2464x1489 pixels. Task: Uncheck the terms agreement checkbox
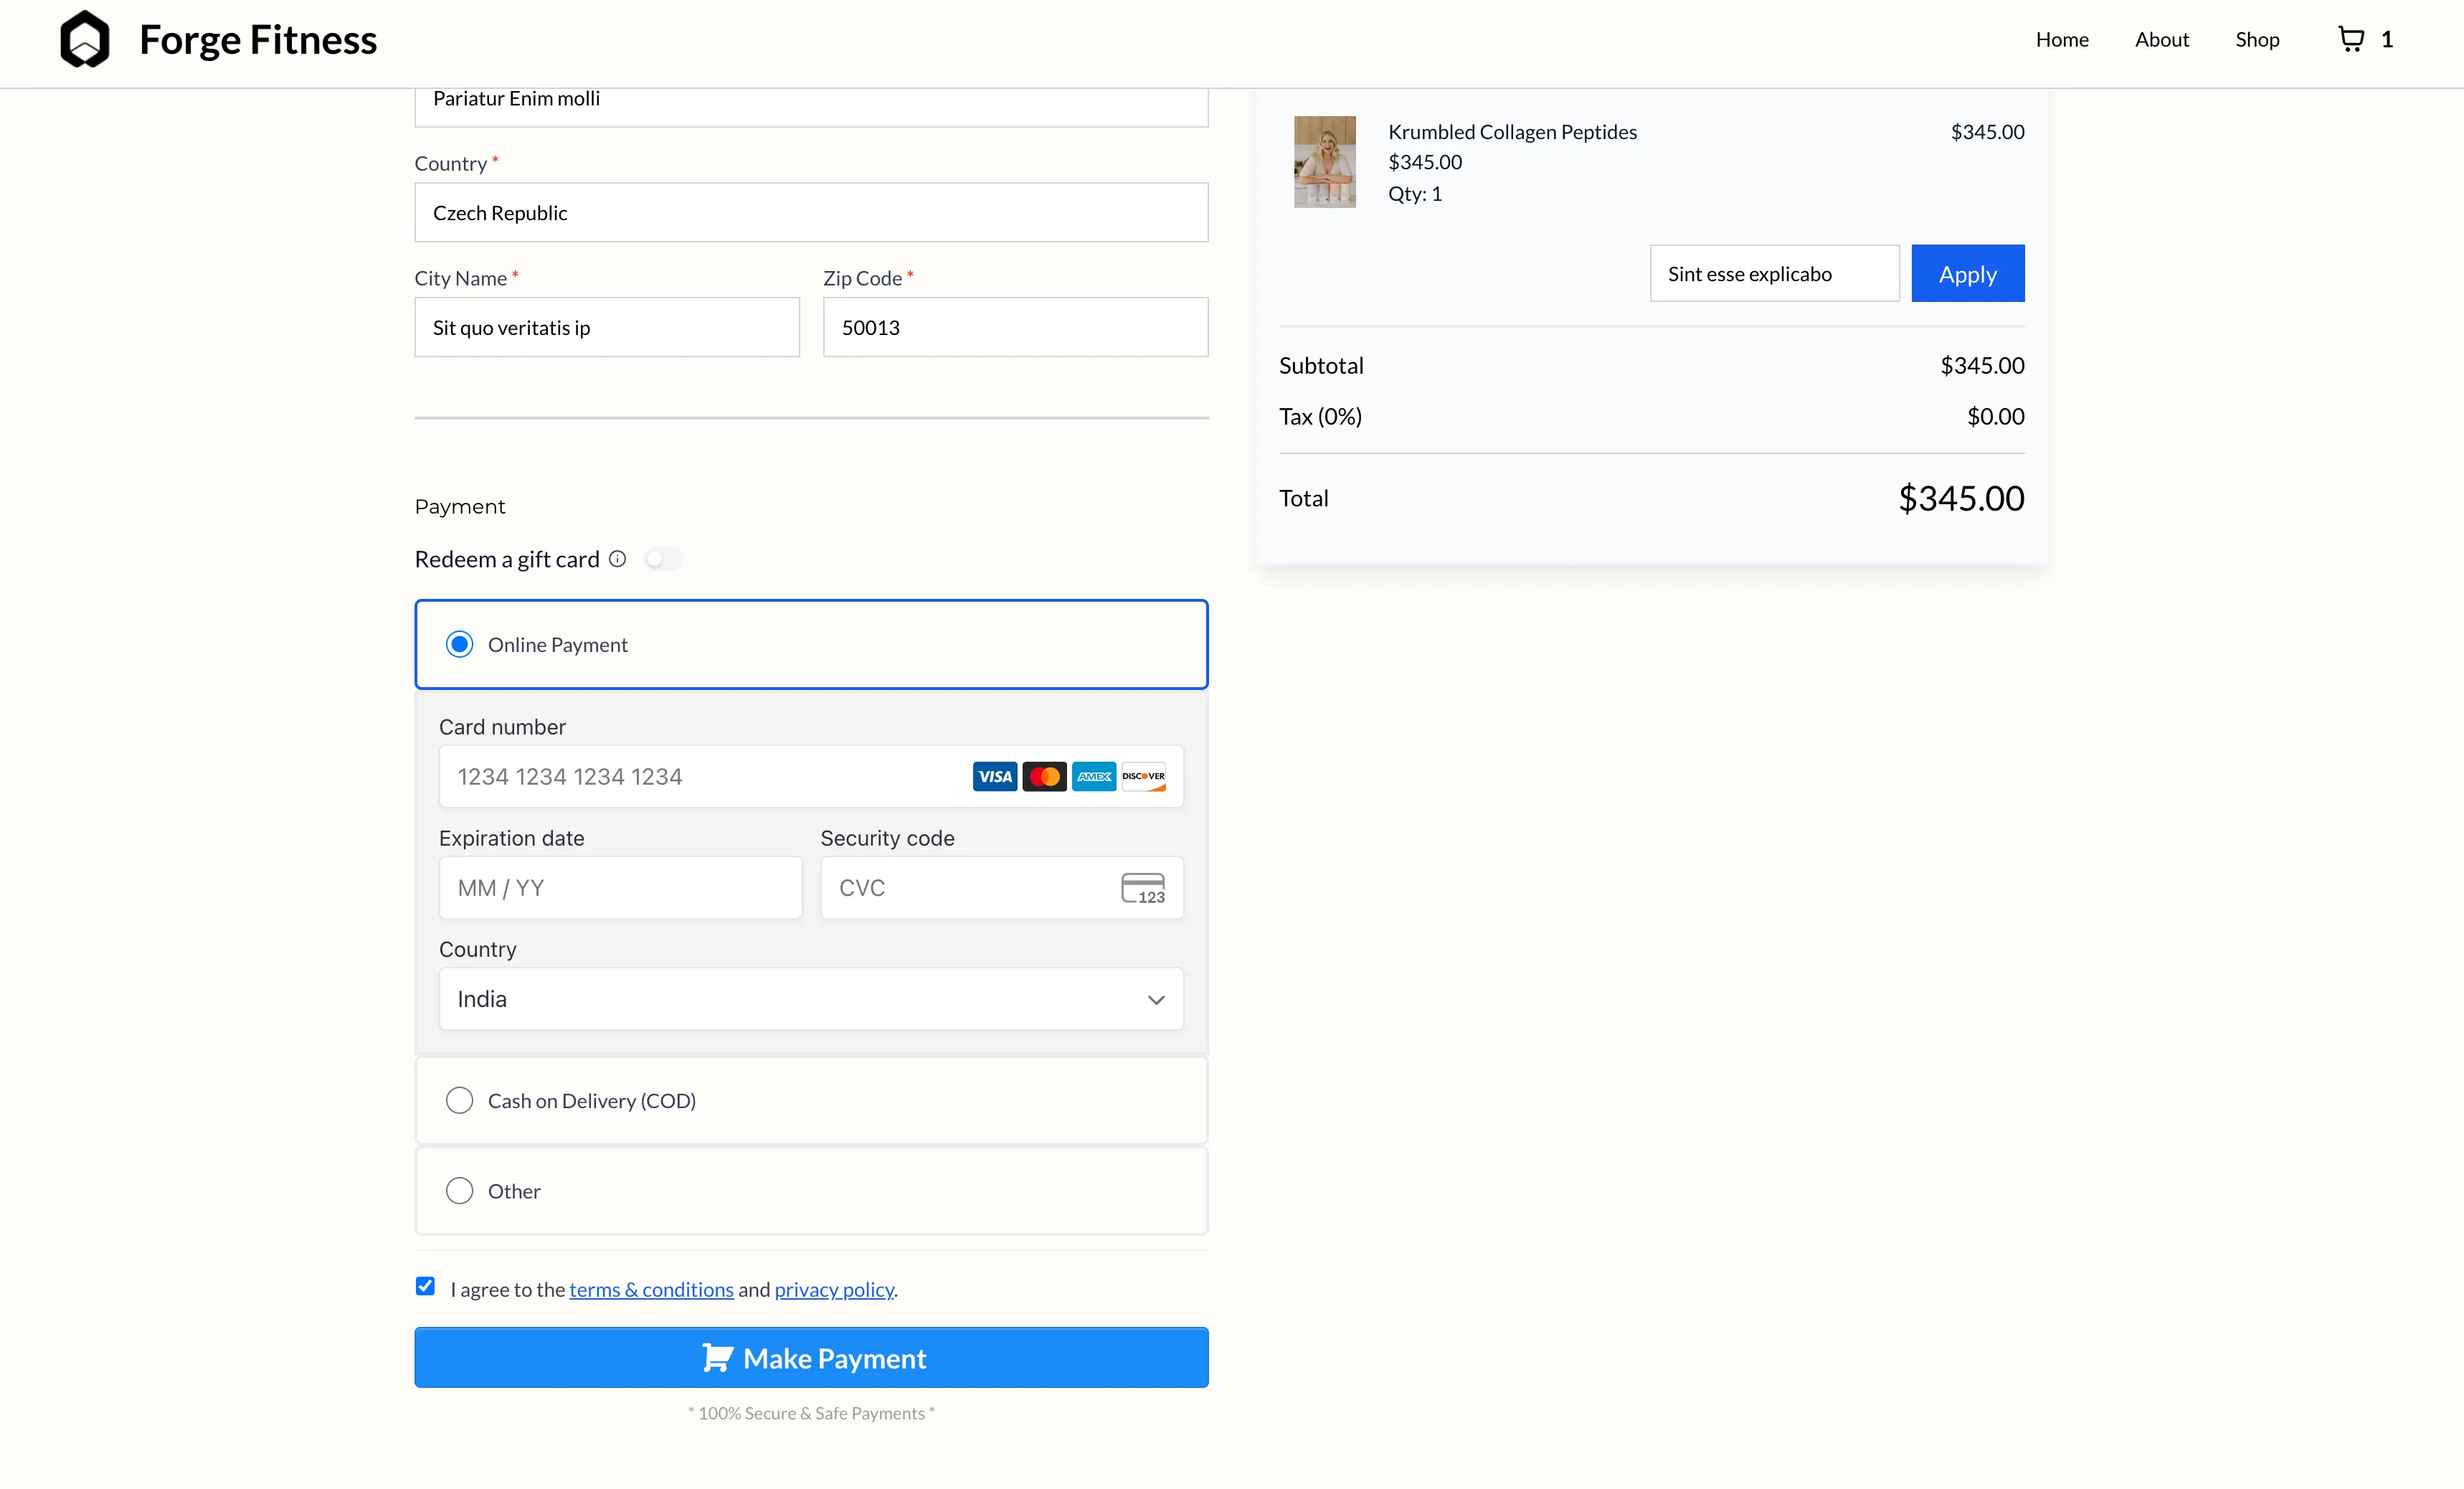426,1287
